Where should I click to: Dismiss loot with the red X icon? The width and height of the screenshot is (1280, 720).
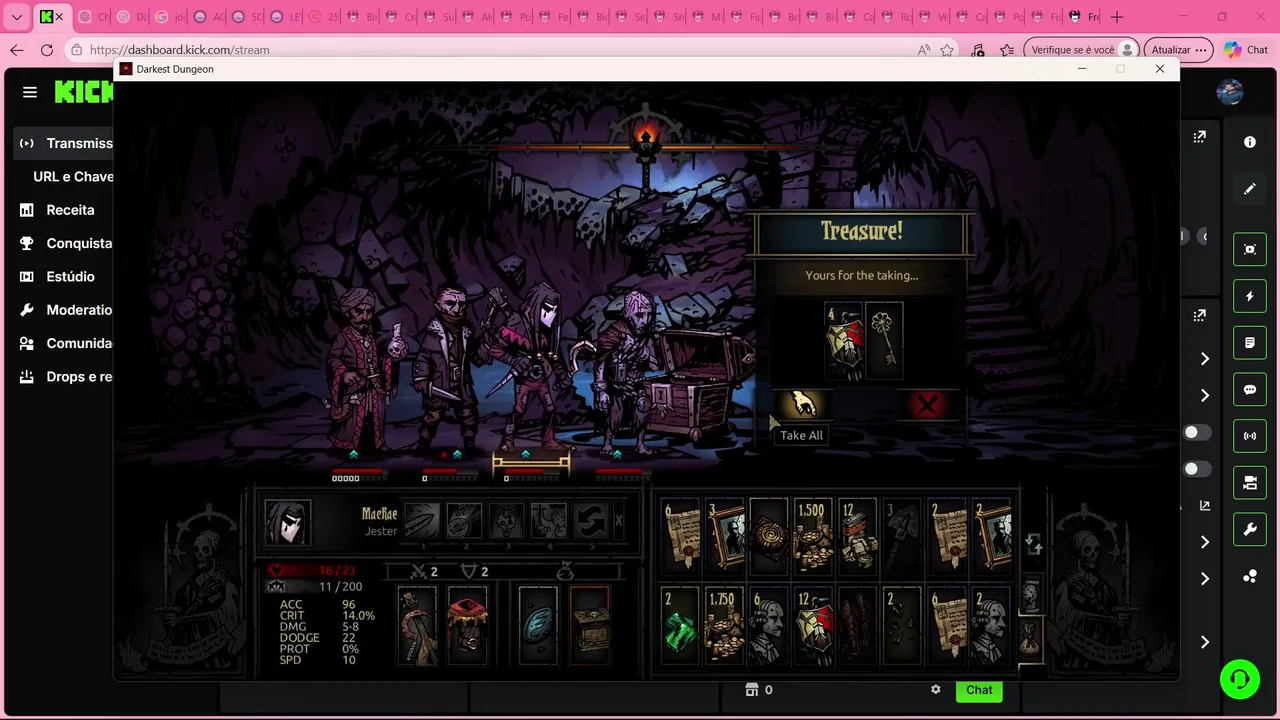pyautogui.click(x=928, y=405)
